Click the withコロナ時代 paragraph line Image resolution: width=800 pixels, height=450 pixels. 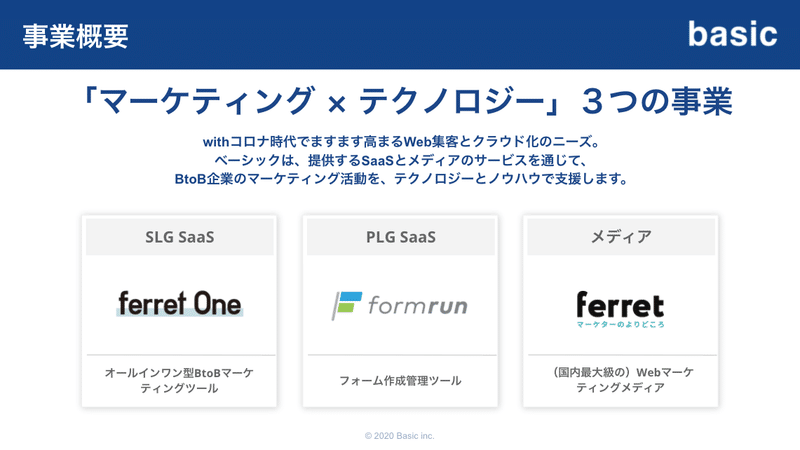click(x=401, y=141)
